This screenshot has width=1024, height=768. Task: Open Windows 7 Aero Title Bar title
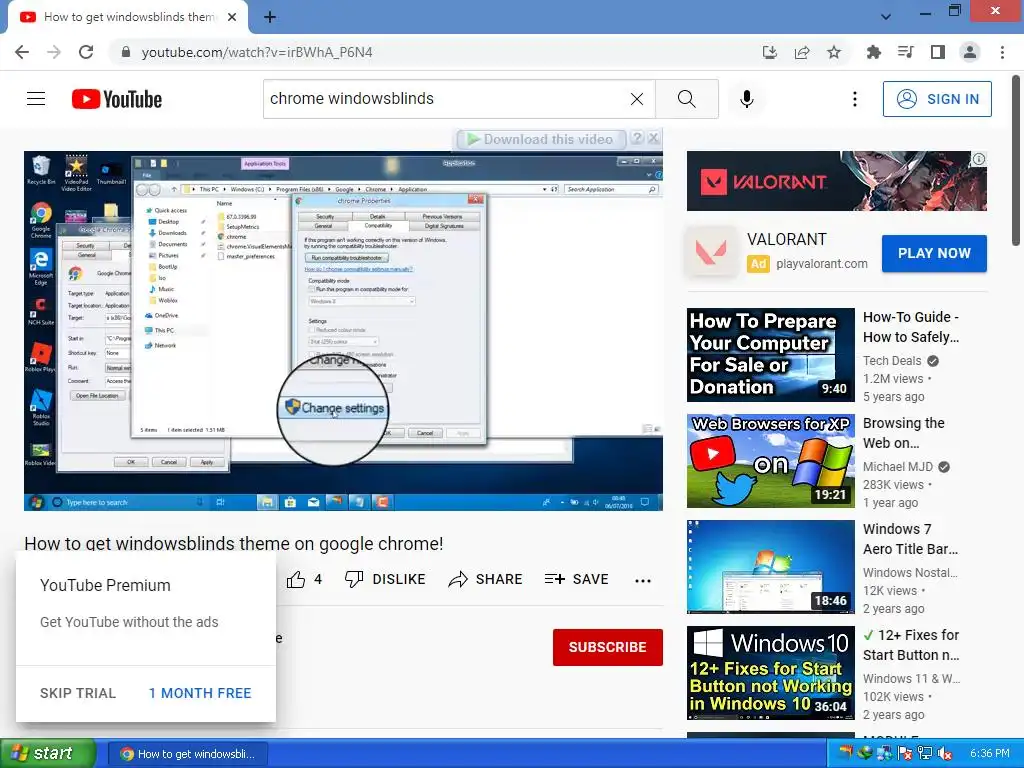910,539
